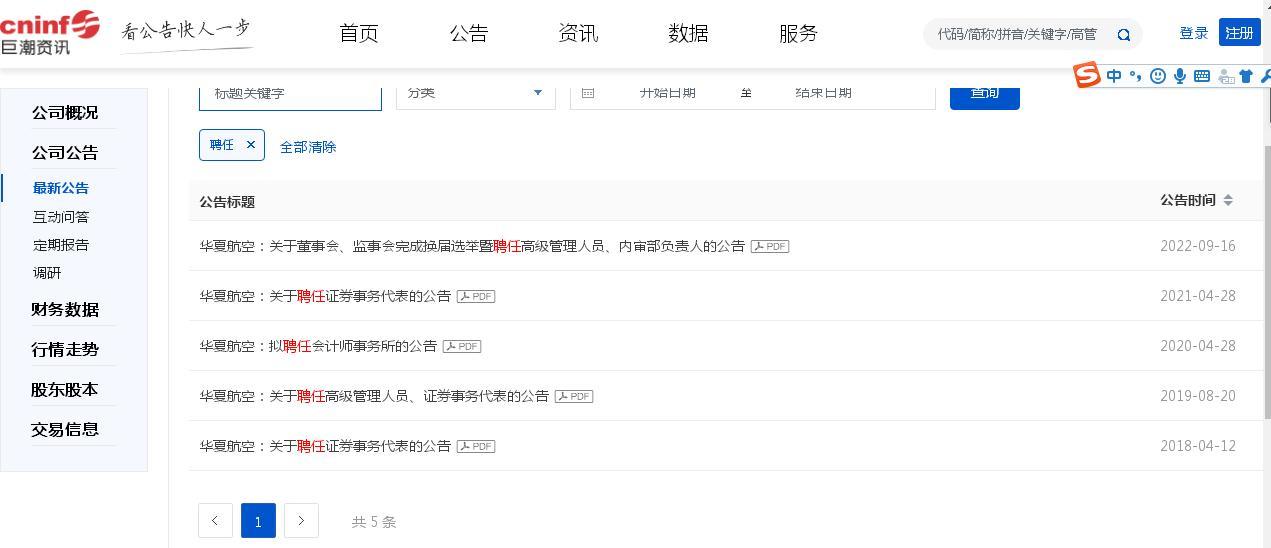Select 调研 sidebar item
This screenshot has height=548, width=1271.
[47, 273]
